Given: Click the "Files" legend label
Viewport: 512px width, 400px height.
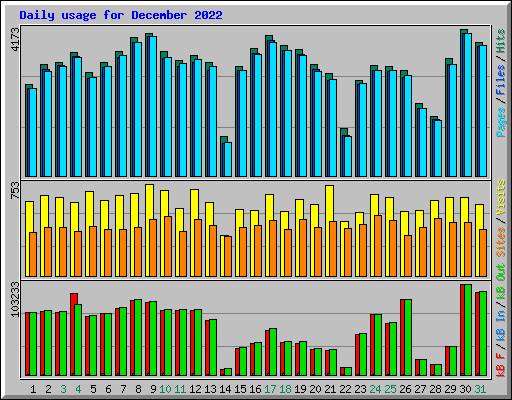Looking at the screenshot, I should click(x=501, y=80).
